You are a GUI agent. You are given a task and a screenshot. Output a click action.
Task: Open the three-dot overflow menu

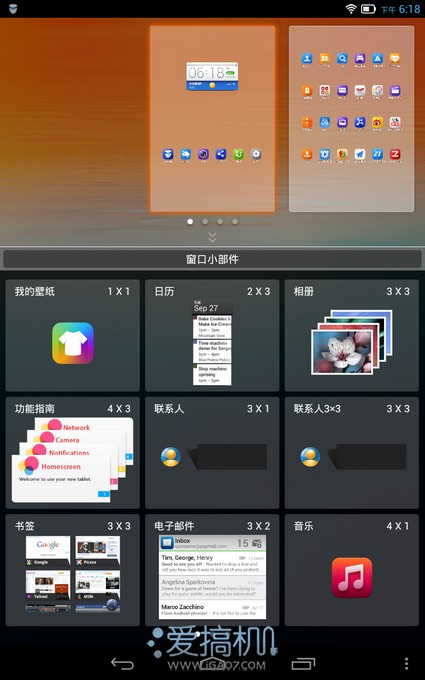point(406,664)
